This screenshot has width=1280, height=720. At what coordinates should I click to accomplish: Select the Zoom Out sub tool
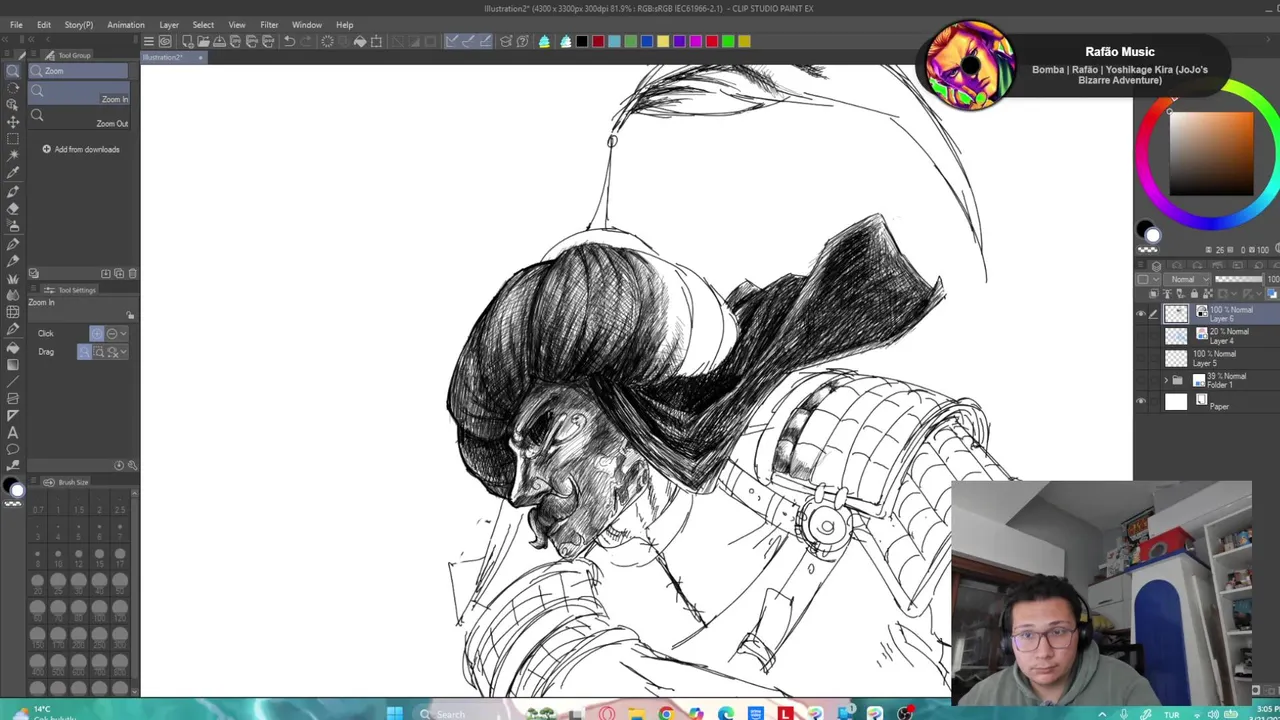(80, 118)
